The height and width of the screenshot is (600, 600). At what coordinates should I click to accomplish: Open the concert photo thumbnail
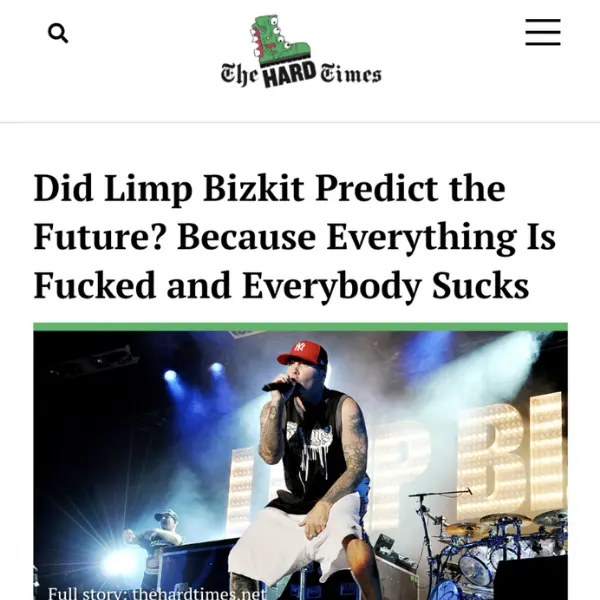300,465
